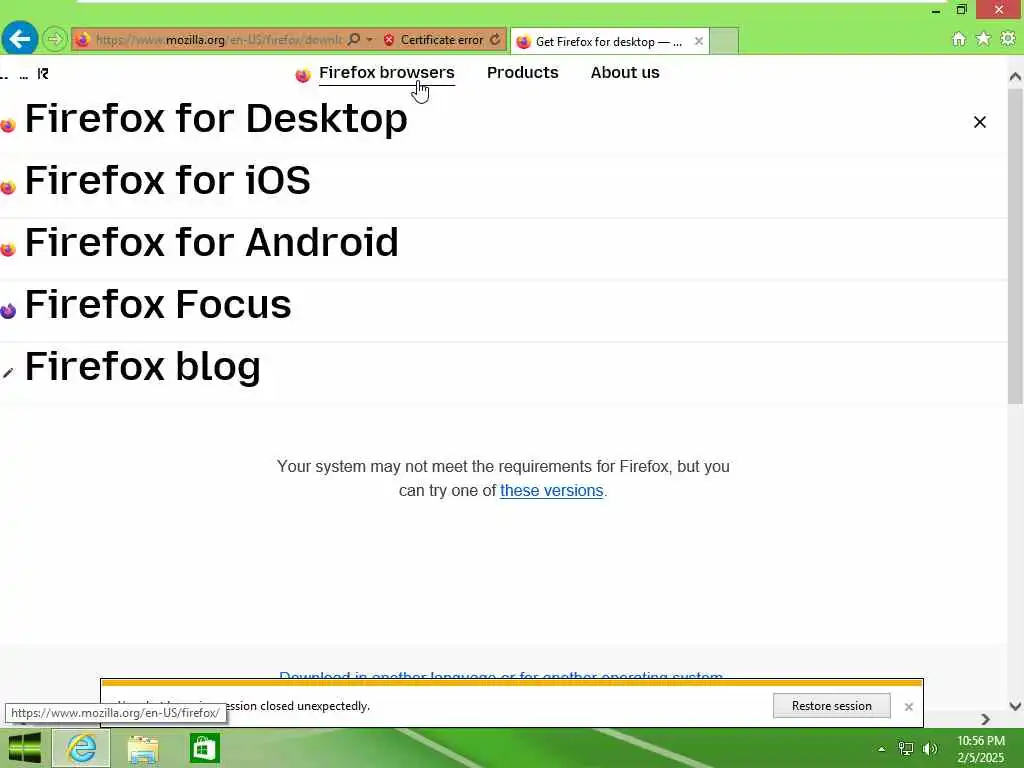This screenshot has height=768, width=1024.
Task: Click the mozilla.org address bar field
Action: click(x=219, y=40)
